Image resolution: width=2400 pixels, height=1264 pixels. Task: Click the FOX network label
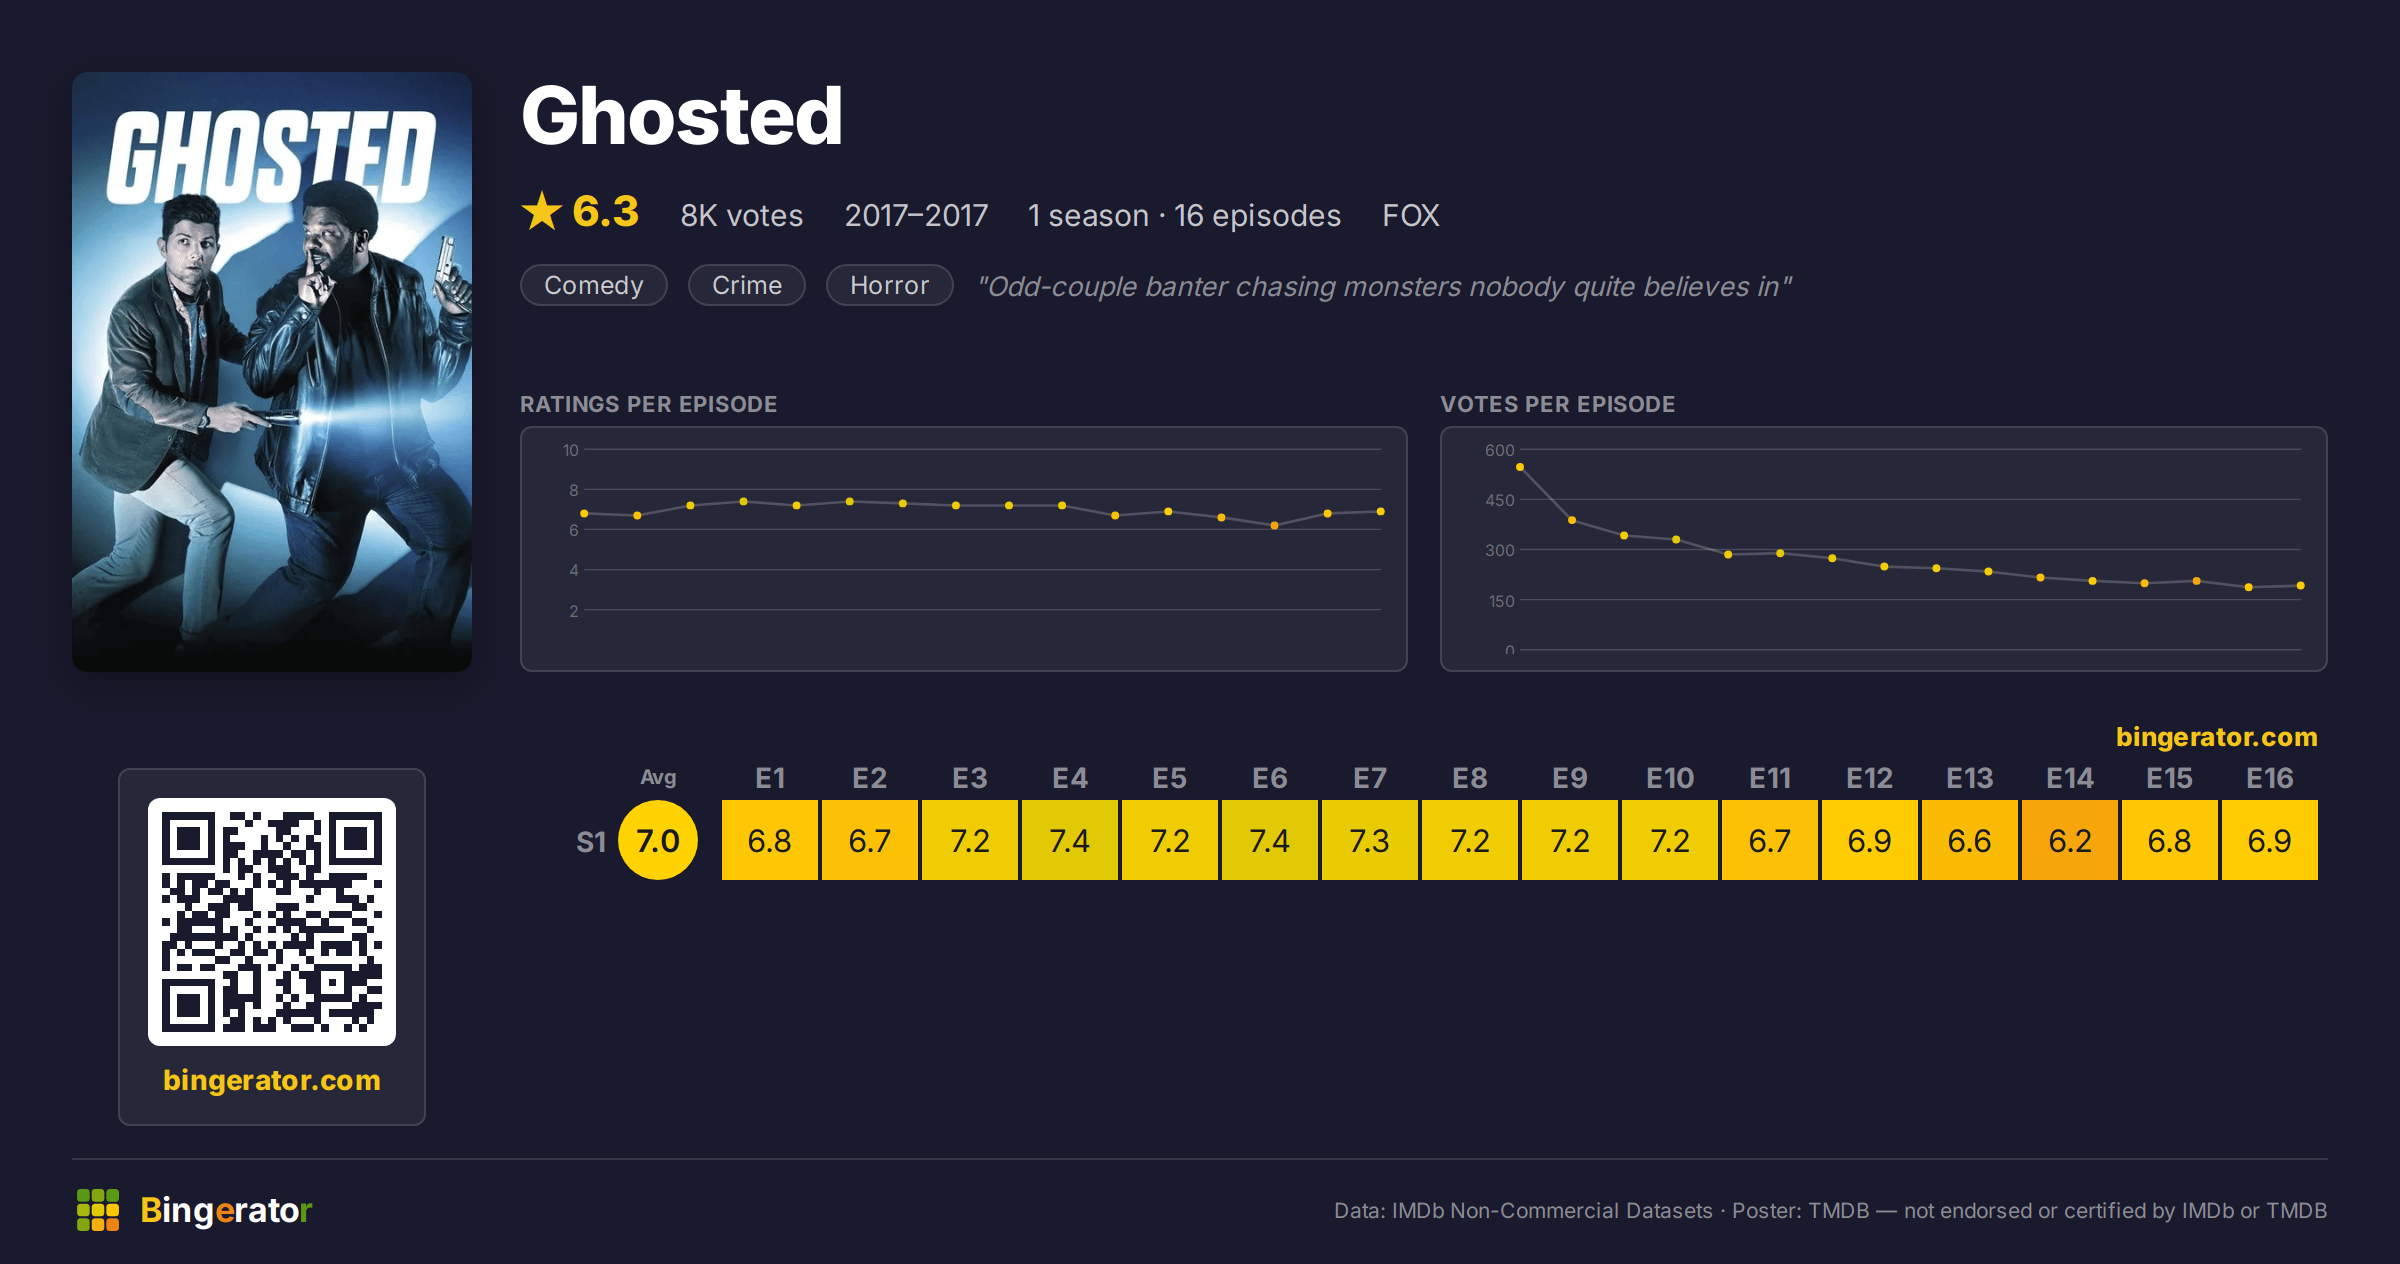click(1411, 216)
